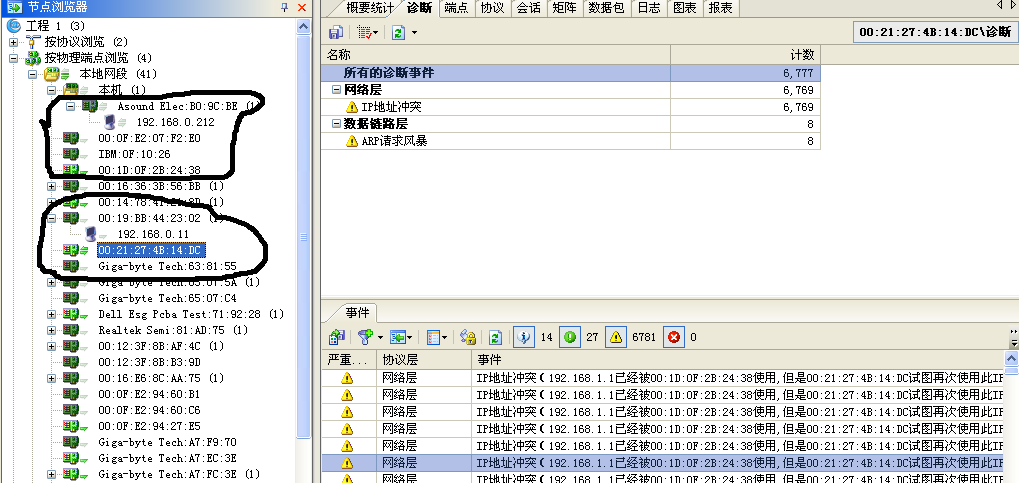The height and width of the screenshot is (483, 1019).
Task: Toggle the yellow warning events filter
Action: (x=616, y=337)
